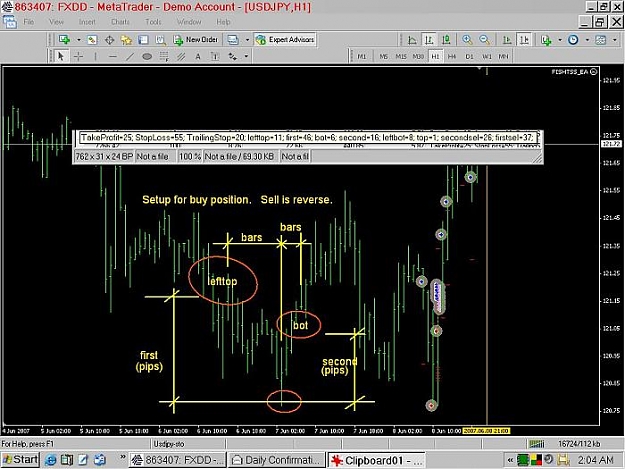625x469 pixels.
Task: Open the Navigator via star-folder icon
Action: [126, 39]
